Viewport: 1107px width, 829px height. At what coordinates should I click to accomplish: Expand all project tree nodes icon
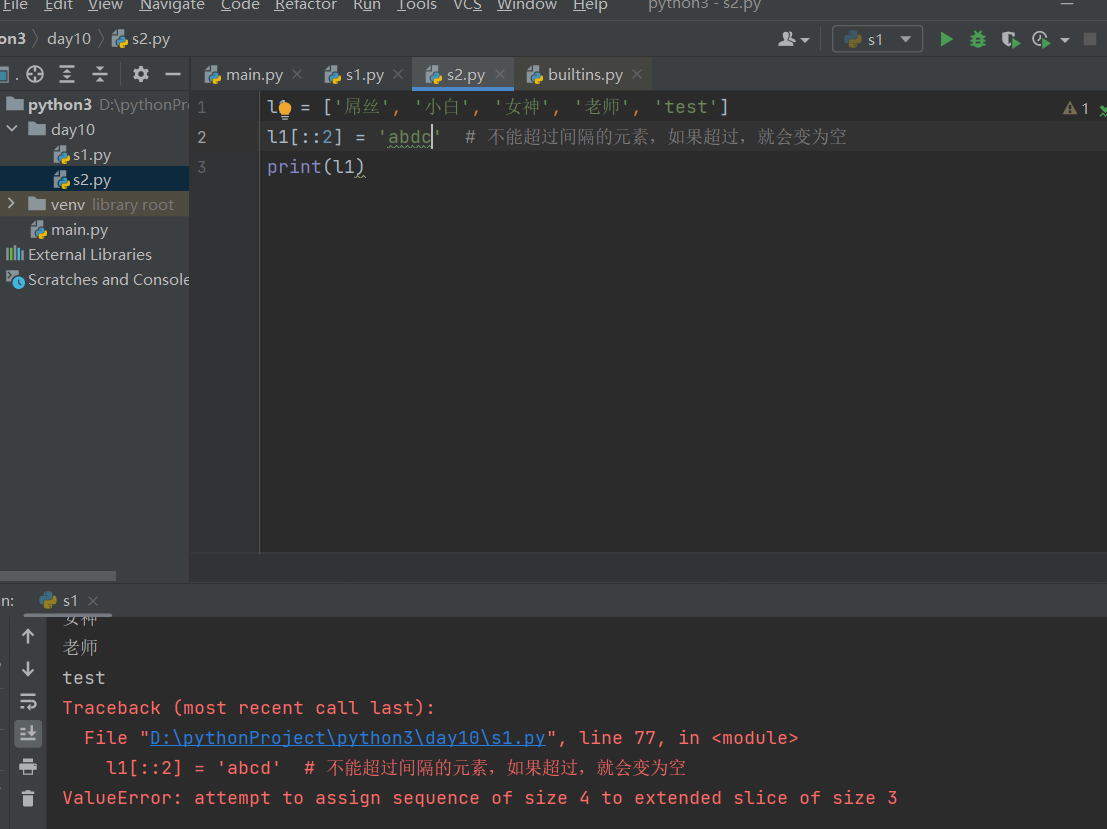pyautogui.click(x=67, y=74)
